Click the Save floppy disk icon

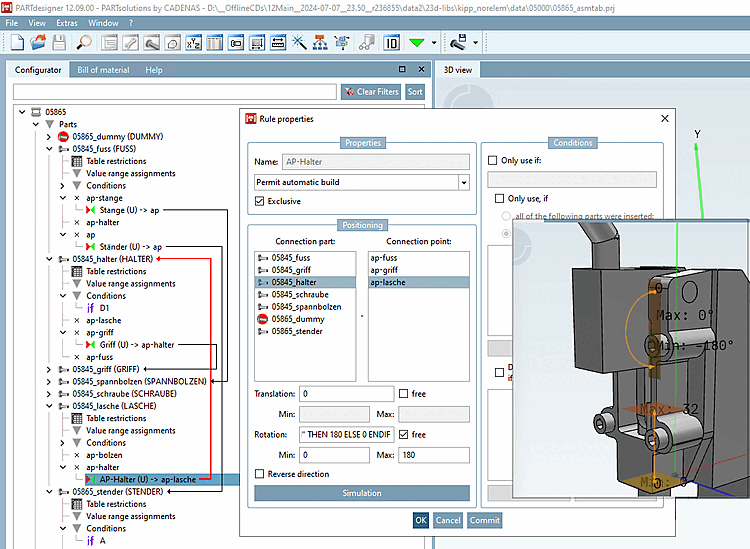point(59,43)
